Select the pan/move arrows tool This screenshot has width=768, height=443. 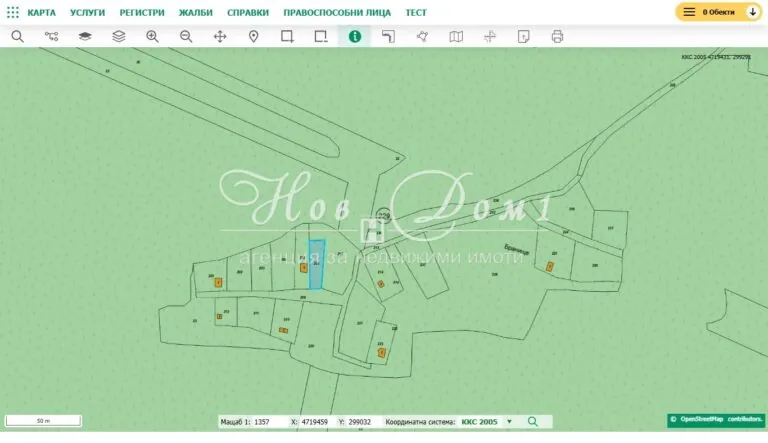coord(220,36)
